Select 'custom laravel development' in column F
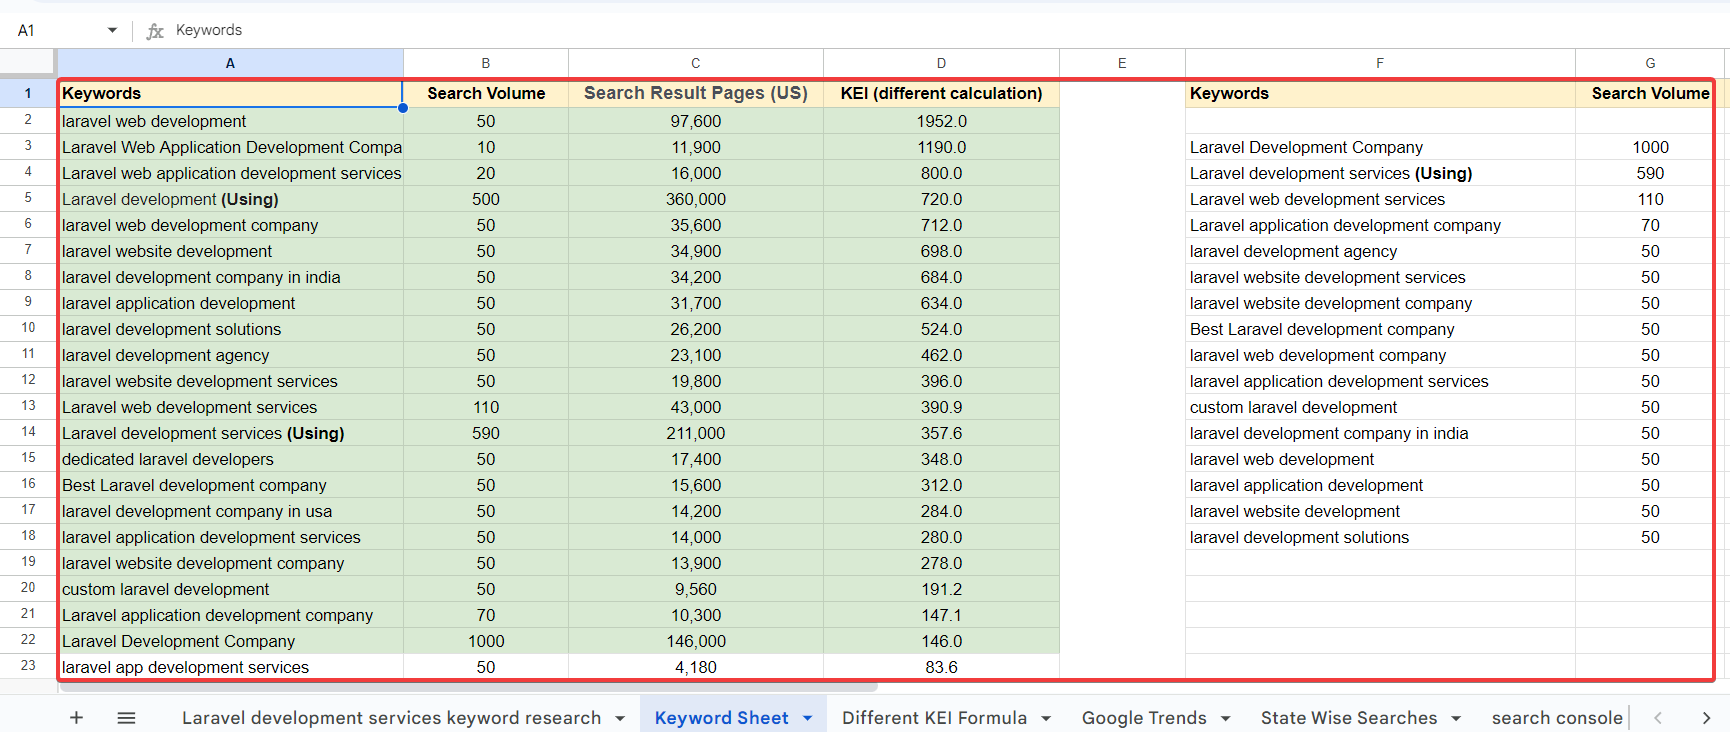Viewport: 1730px width, 732px height. click(1380, 407)
